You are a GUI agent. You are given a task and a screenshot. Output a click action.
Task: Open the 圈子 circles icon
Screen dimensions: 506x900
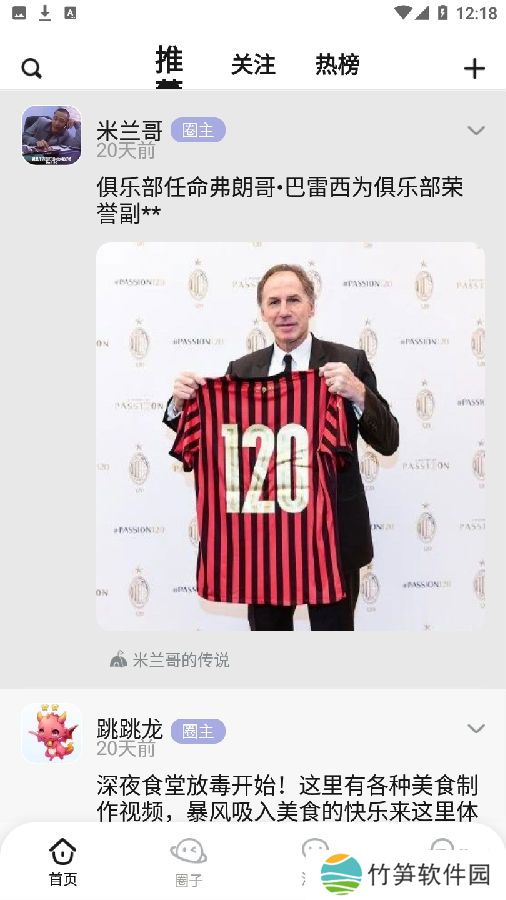189,851
